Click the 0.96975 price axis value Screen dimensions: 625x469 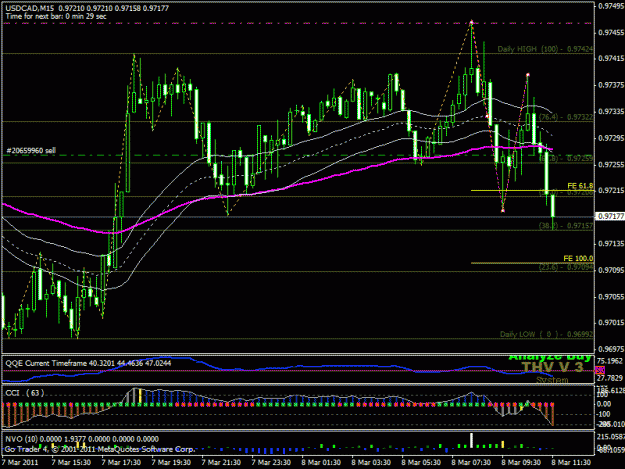click(611, 349)
